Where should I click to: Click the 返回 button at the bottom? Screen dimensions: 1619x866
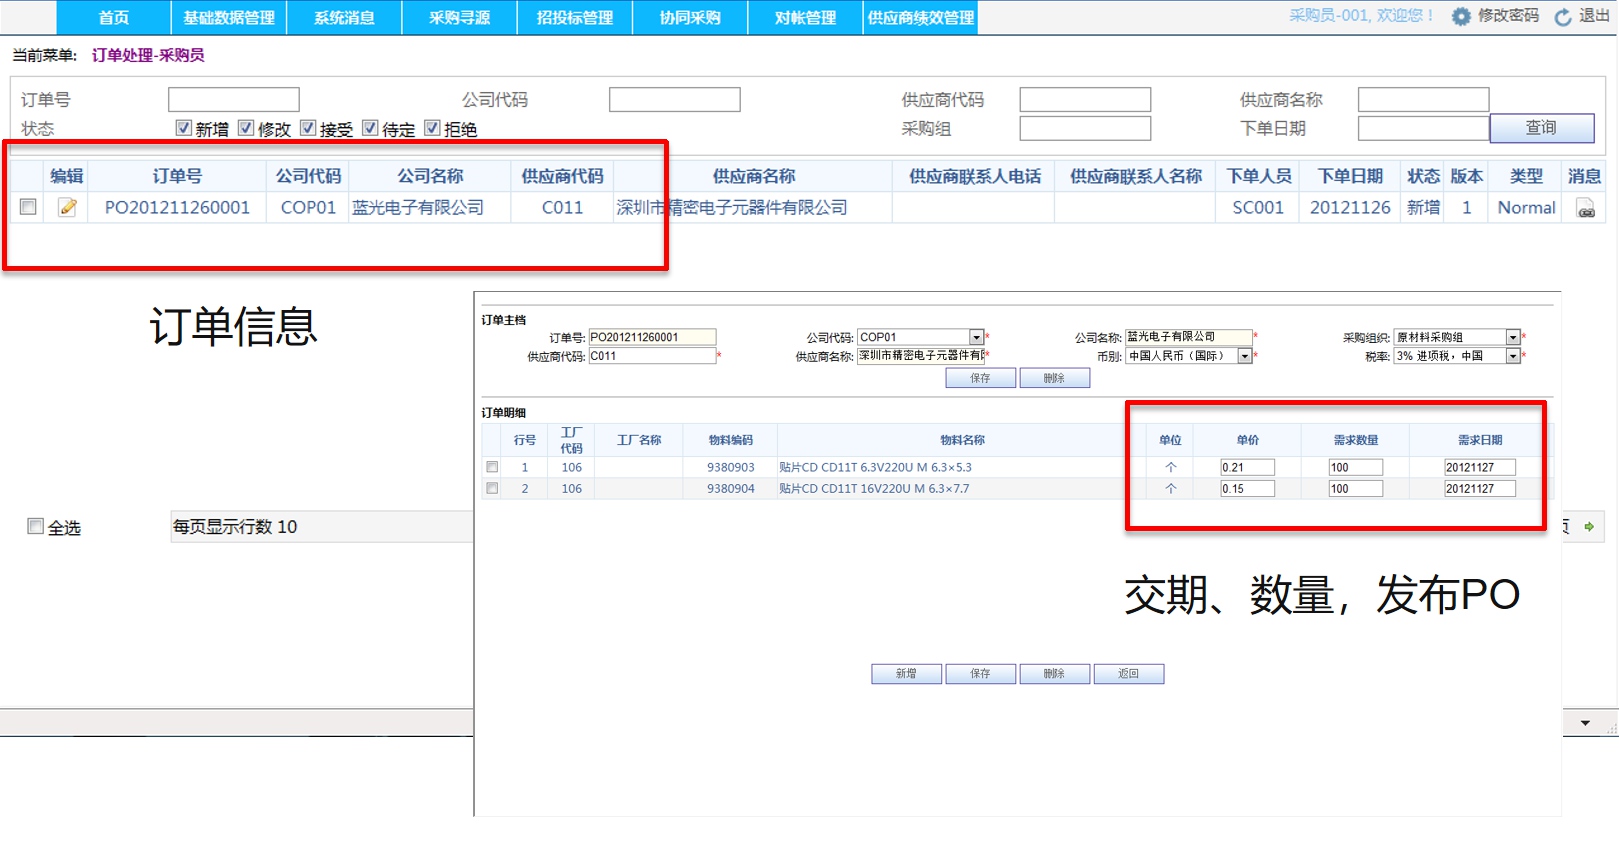pos(1128,674)
